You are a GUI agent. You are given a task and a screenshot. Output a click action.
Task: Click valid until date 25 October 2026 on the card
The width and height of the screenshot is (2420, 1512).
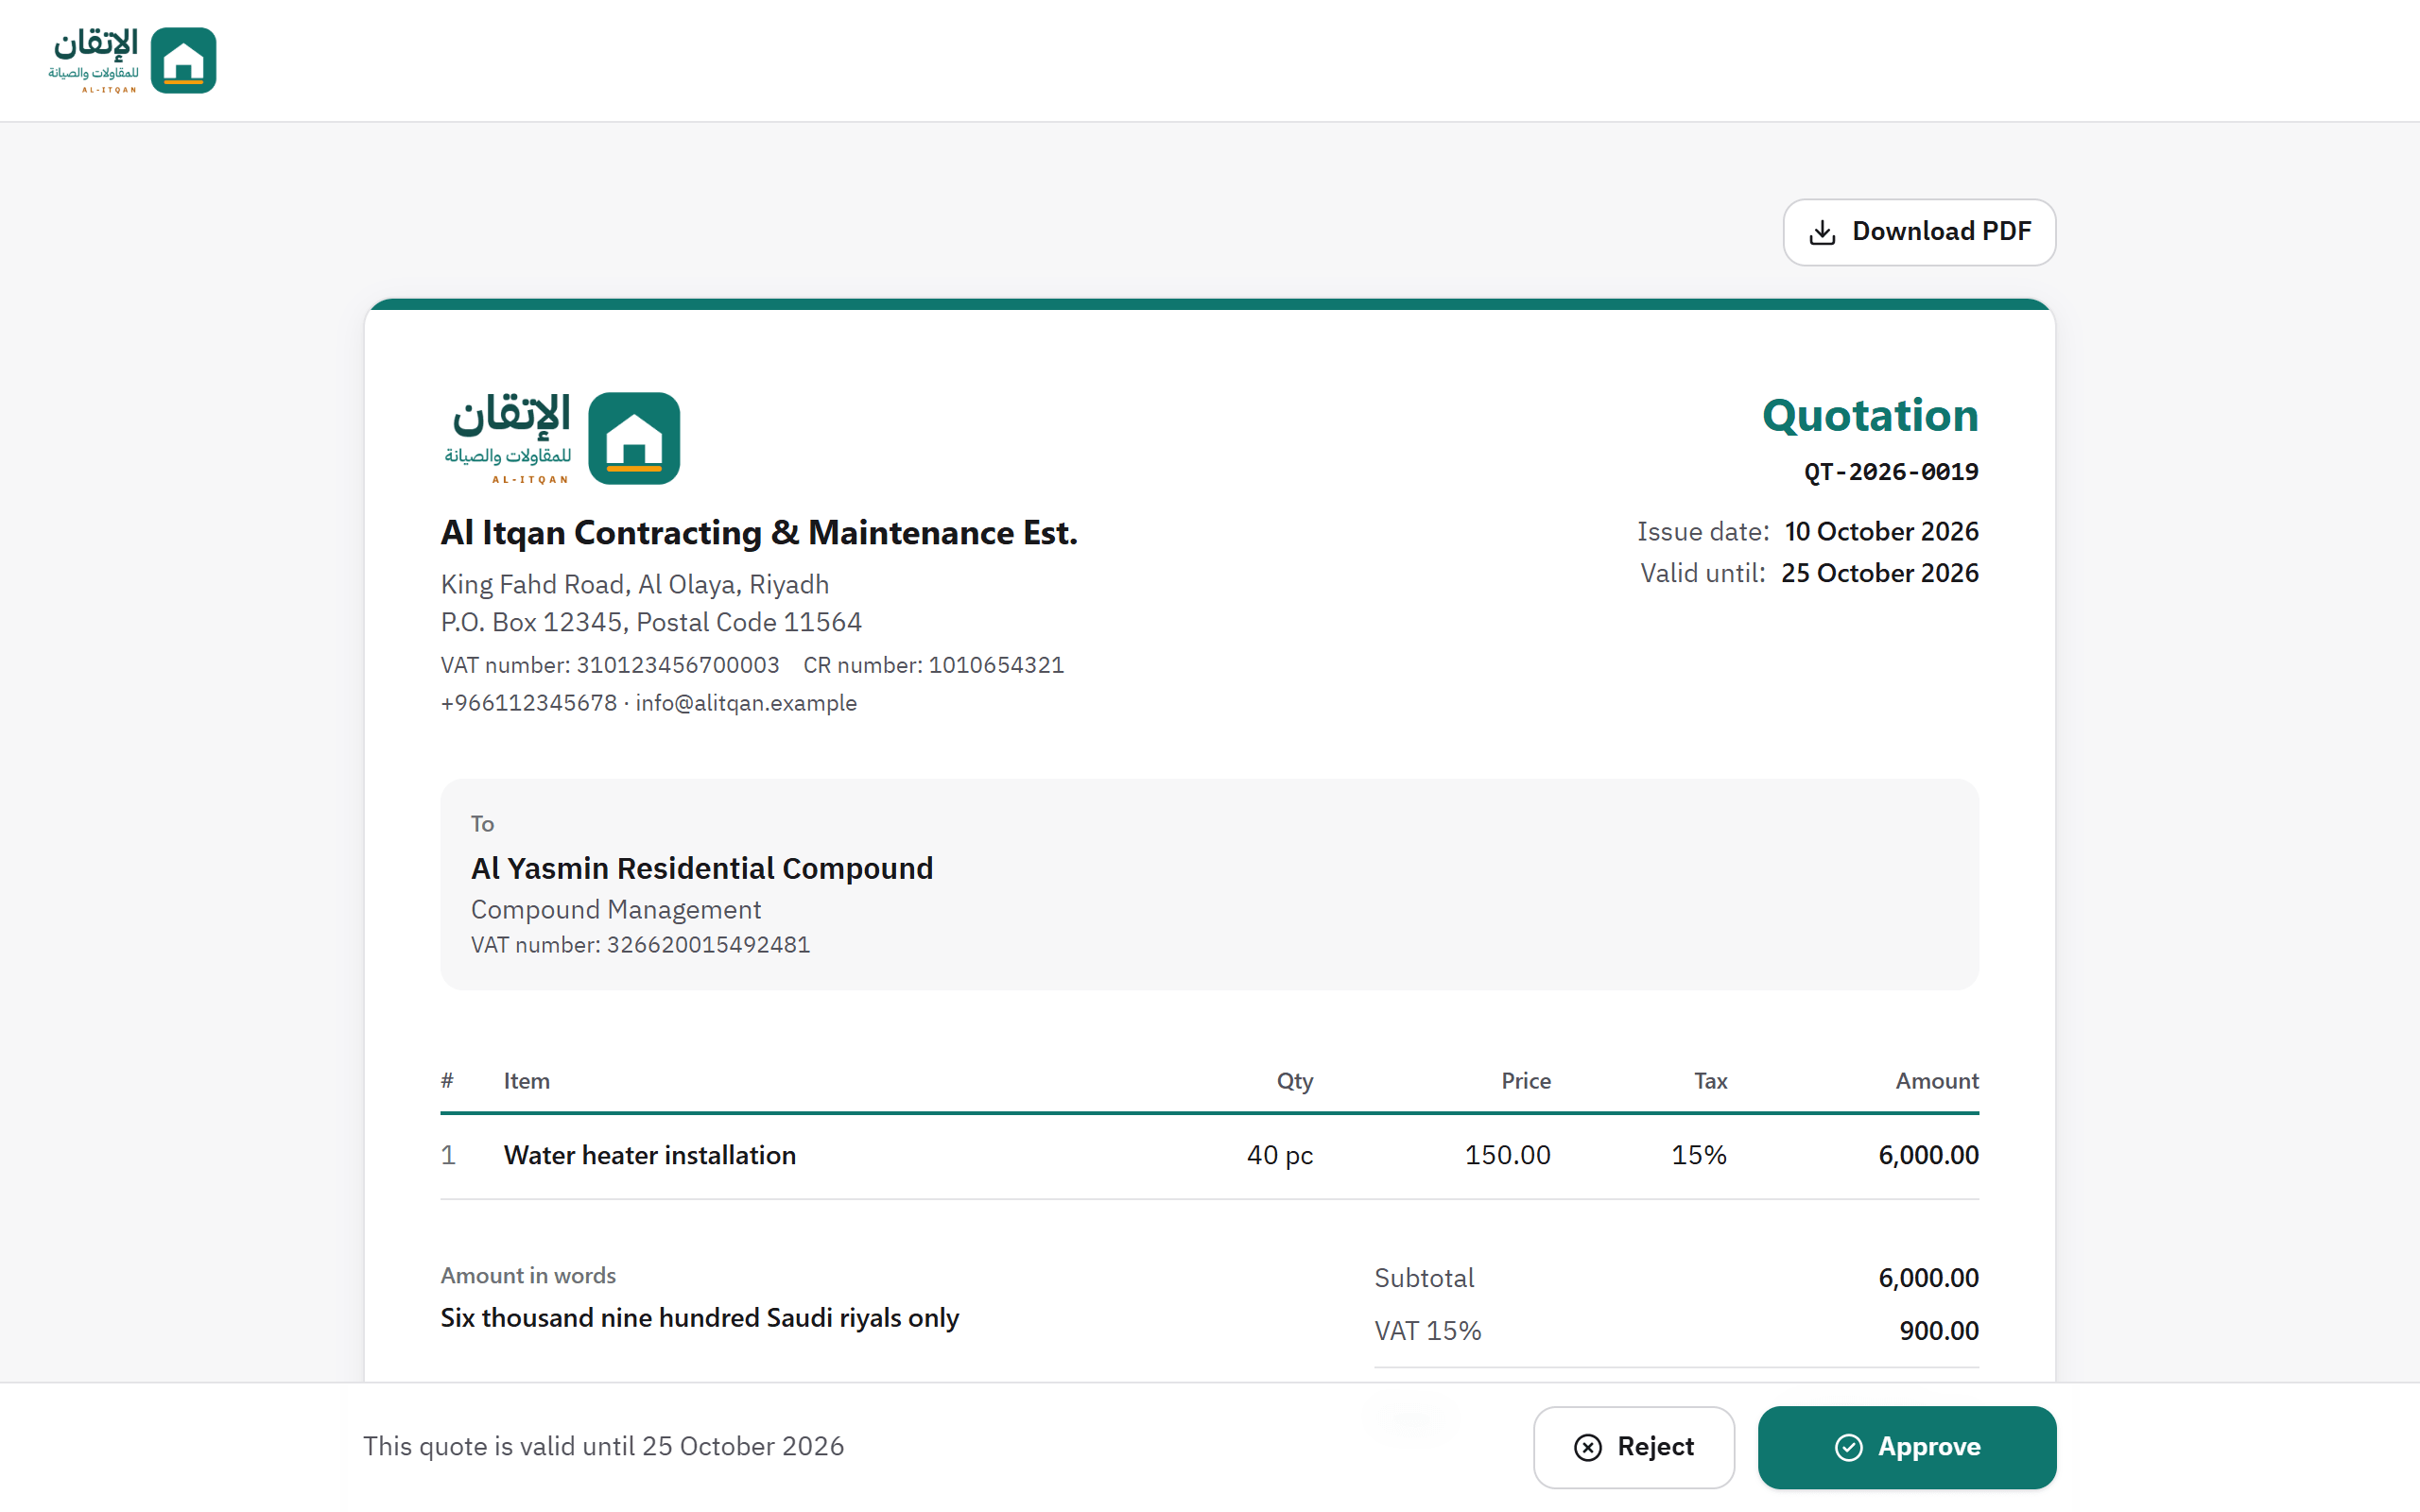pos(1880,573)
